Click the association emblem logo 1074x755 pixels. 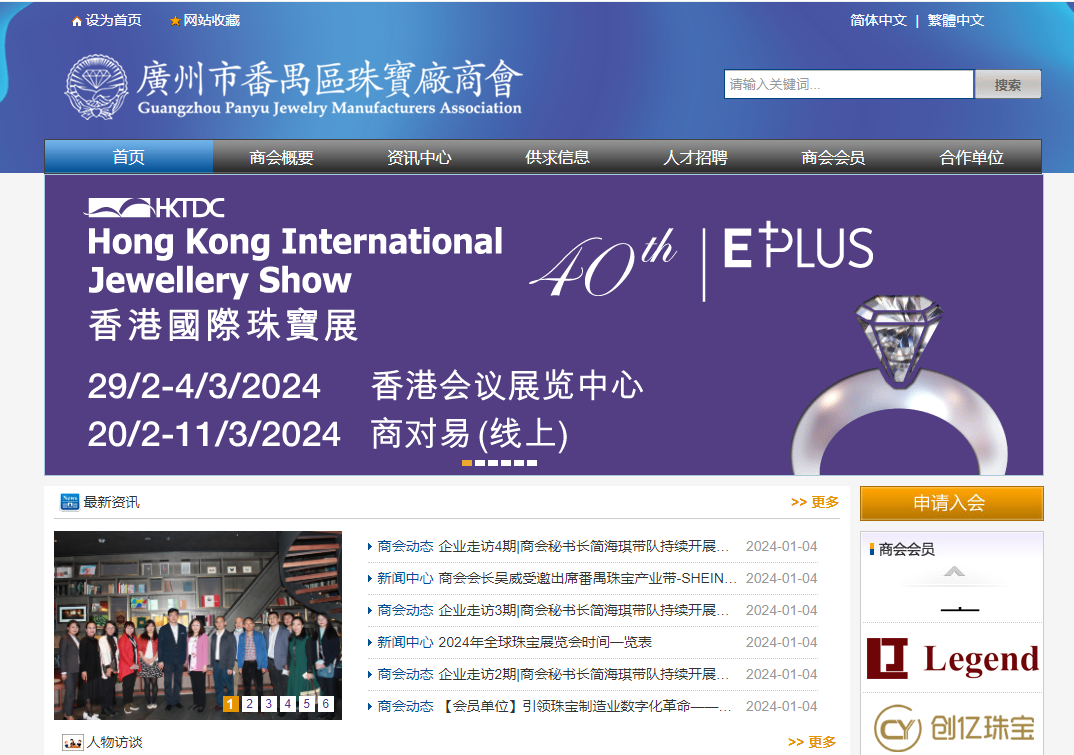click(x=97, y=87)
